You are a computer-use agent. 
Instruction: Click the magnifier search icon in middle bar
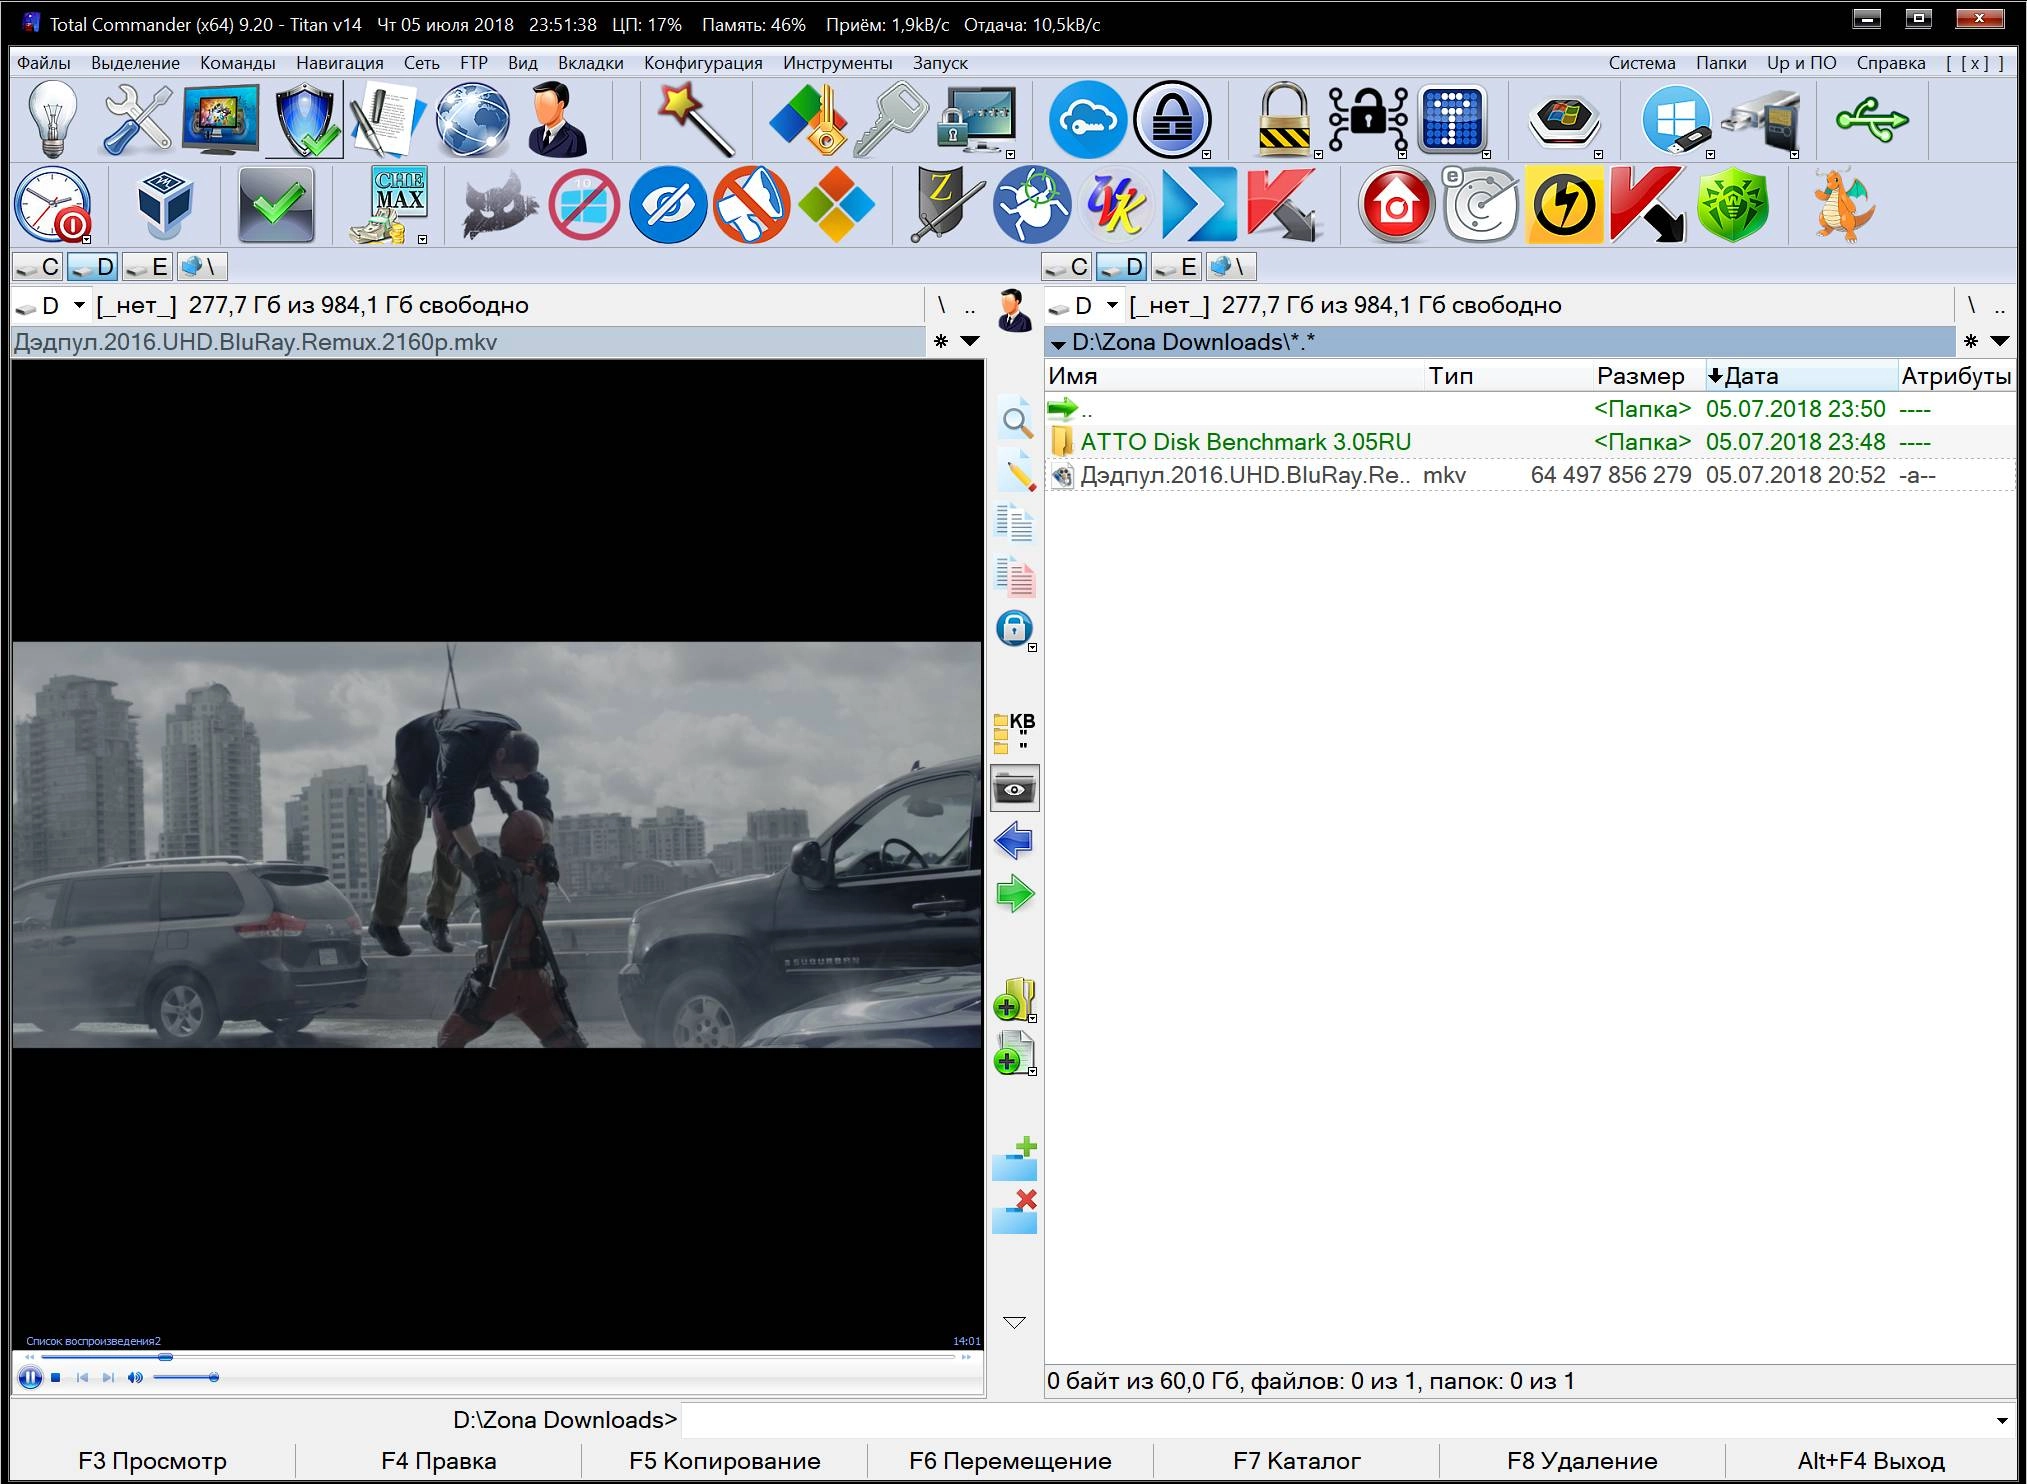coord(1015,421)
